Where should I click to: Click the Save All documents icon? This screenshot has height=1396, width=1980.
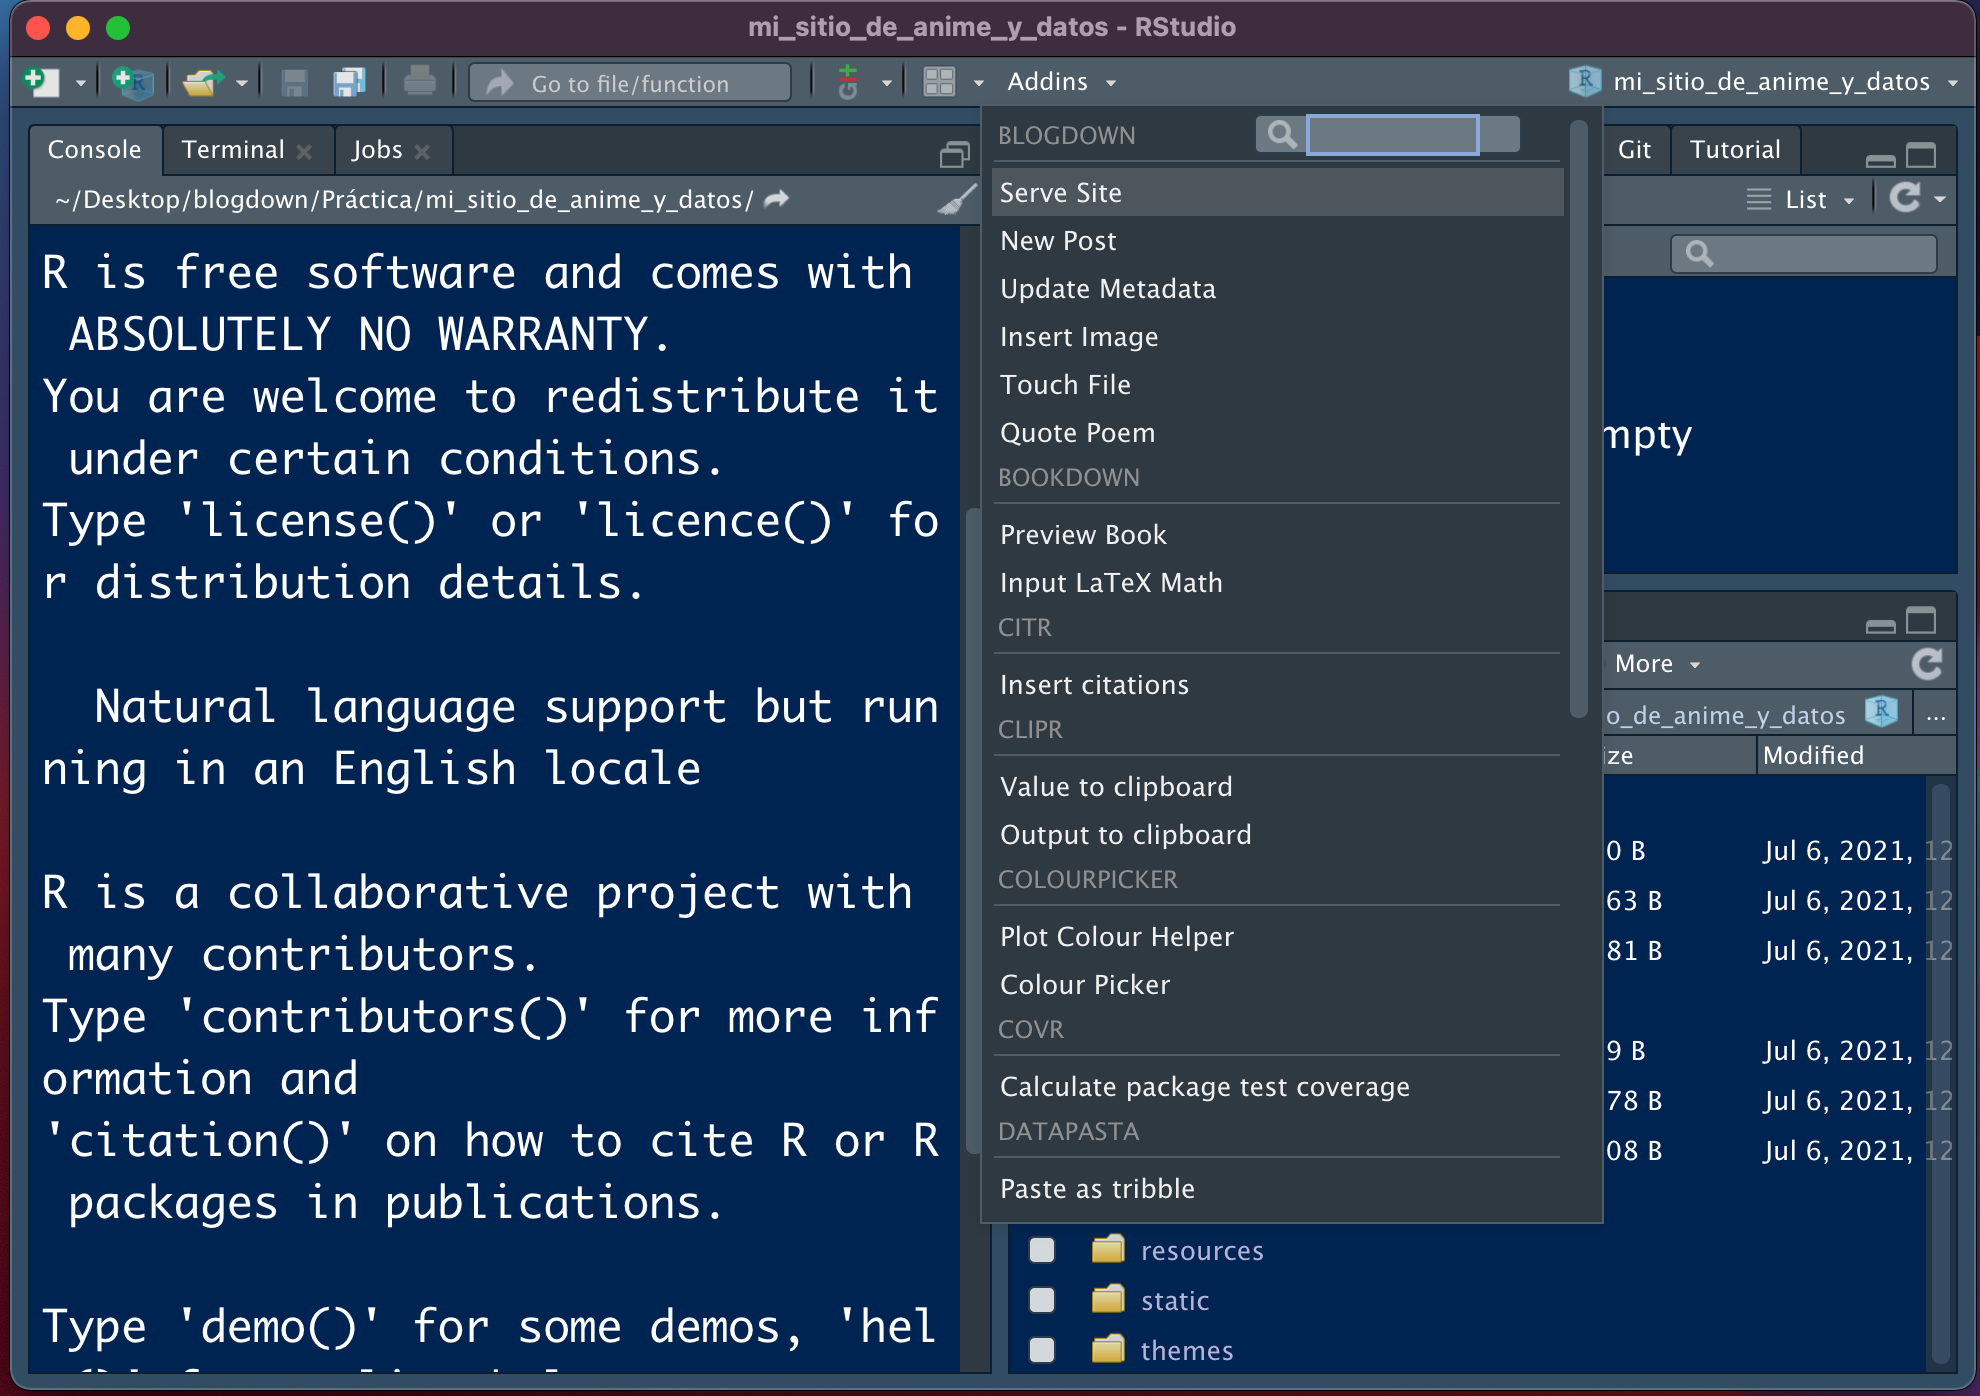point(349,82)
